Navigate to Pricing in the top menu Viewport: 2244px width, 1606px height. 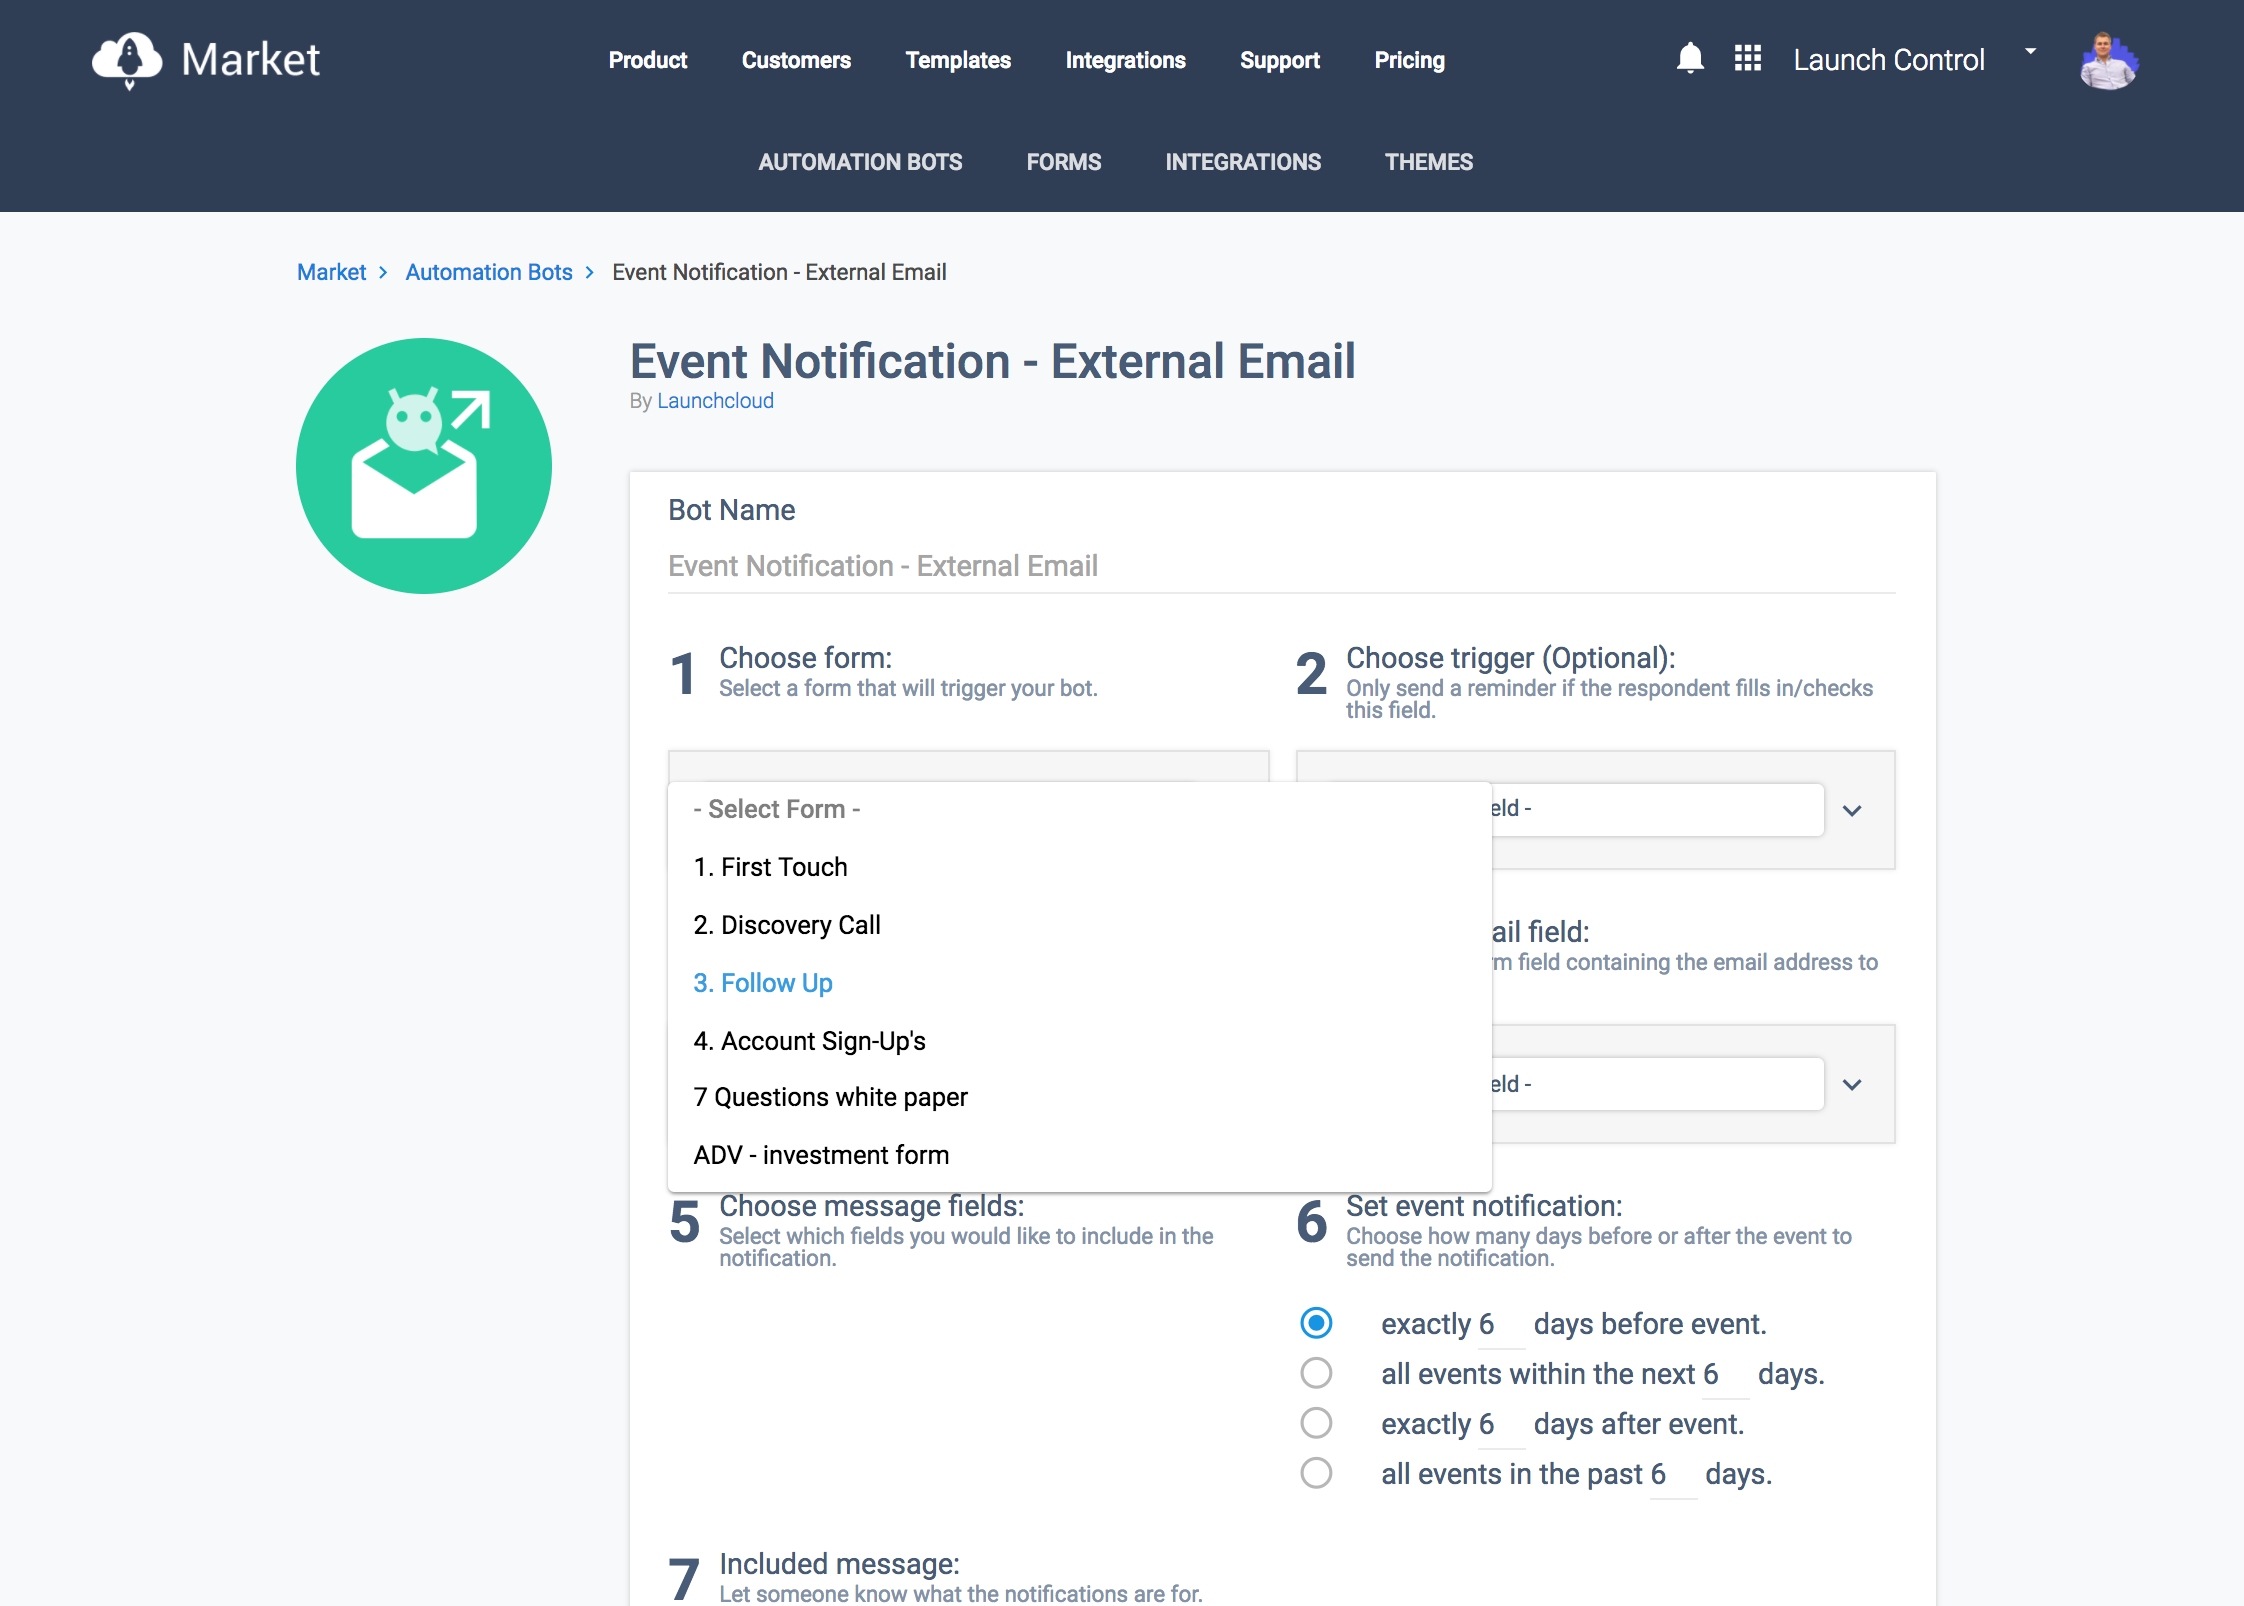pos(1410,60)
